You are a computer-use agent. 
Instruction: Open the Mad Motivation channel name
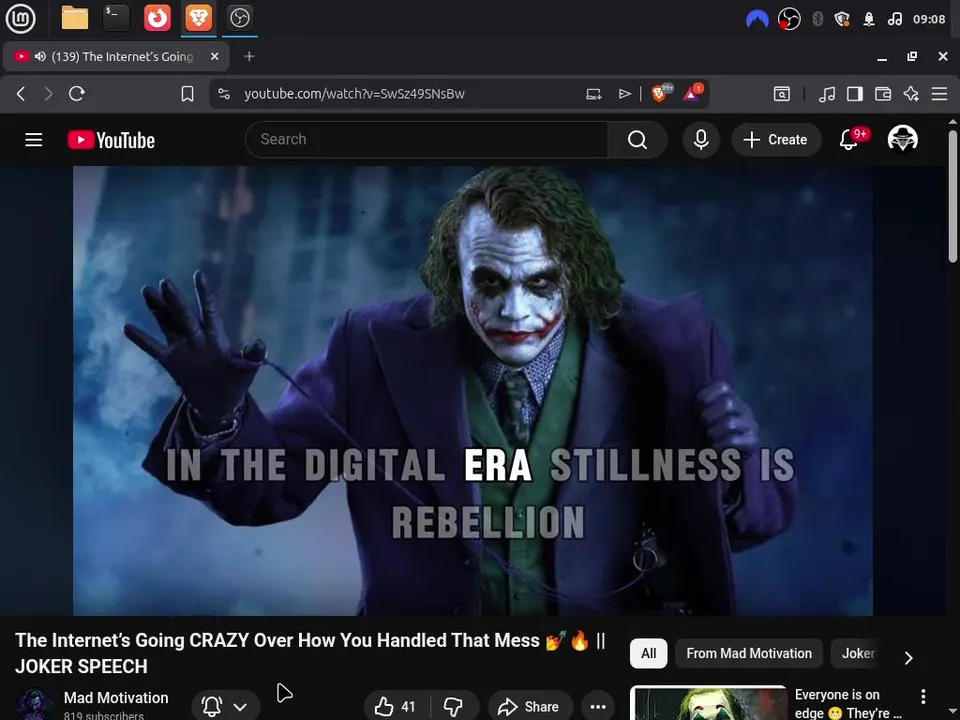(116, 697)
